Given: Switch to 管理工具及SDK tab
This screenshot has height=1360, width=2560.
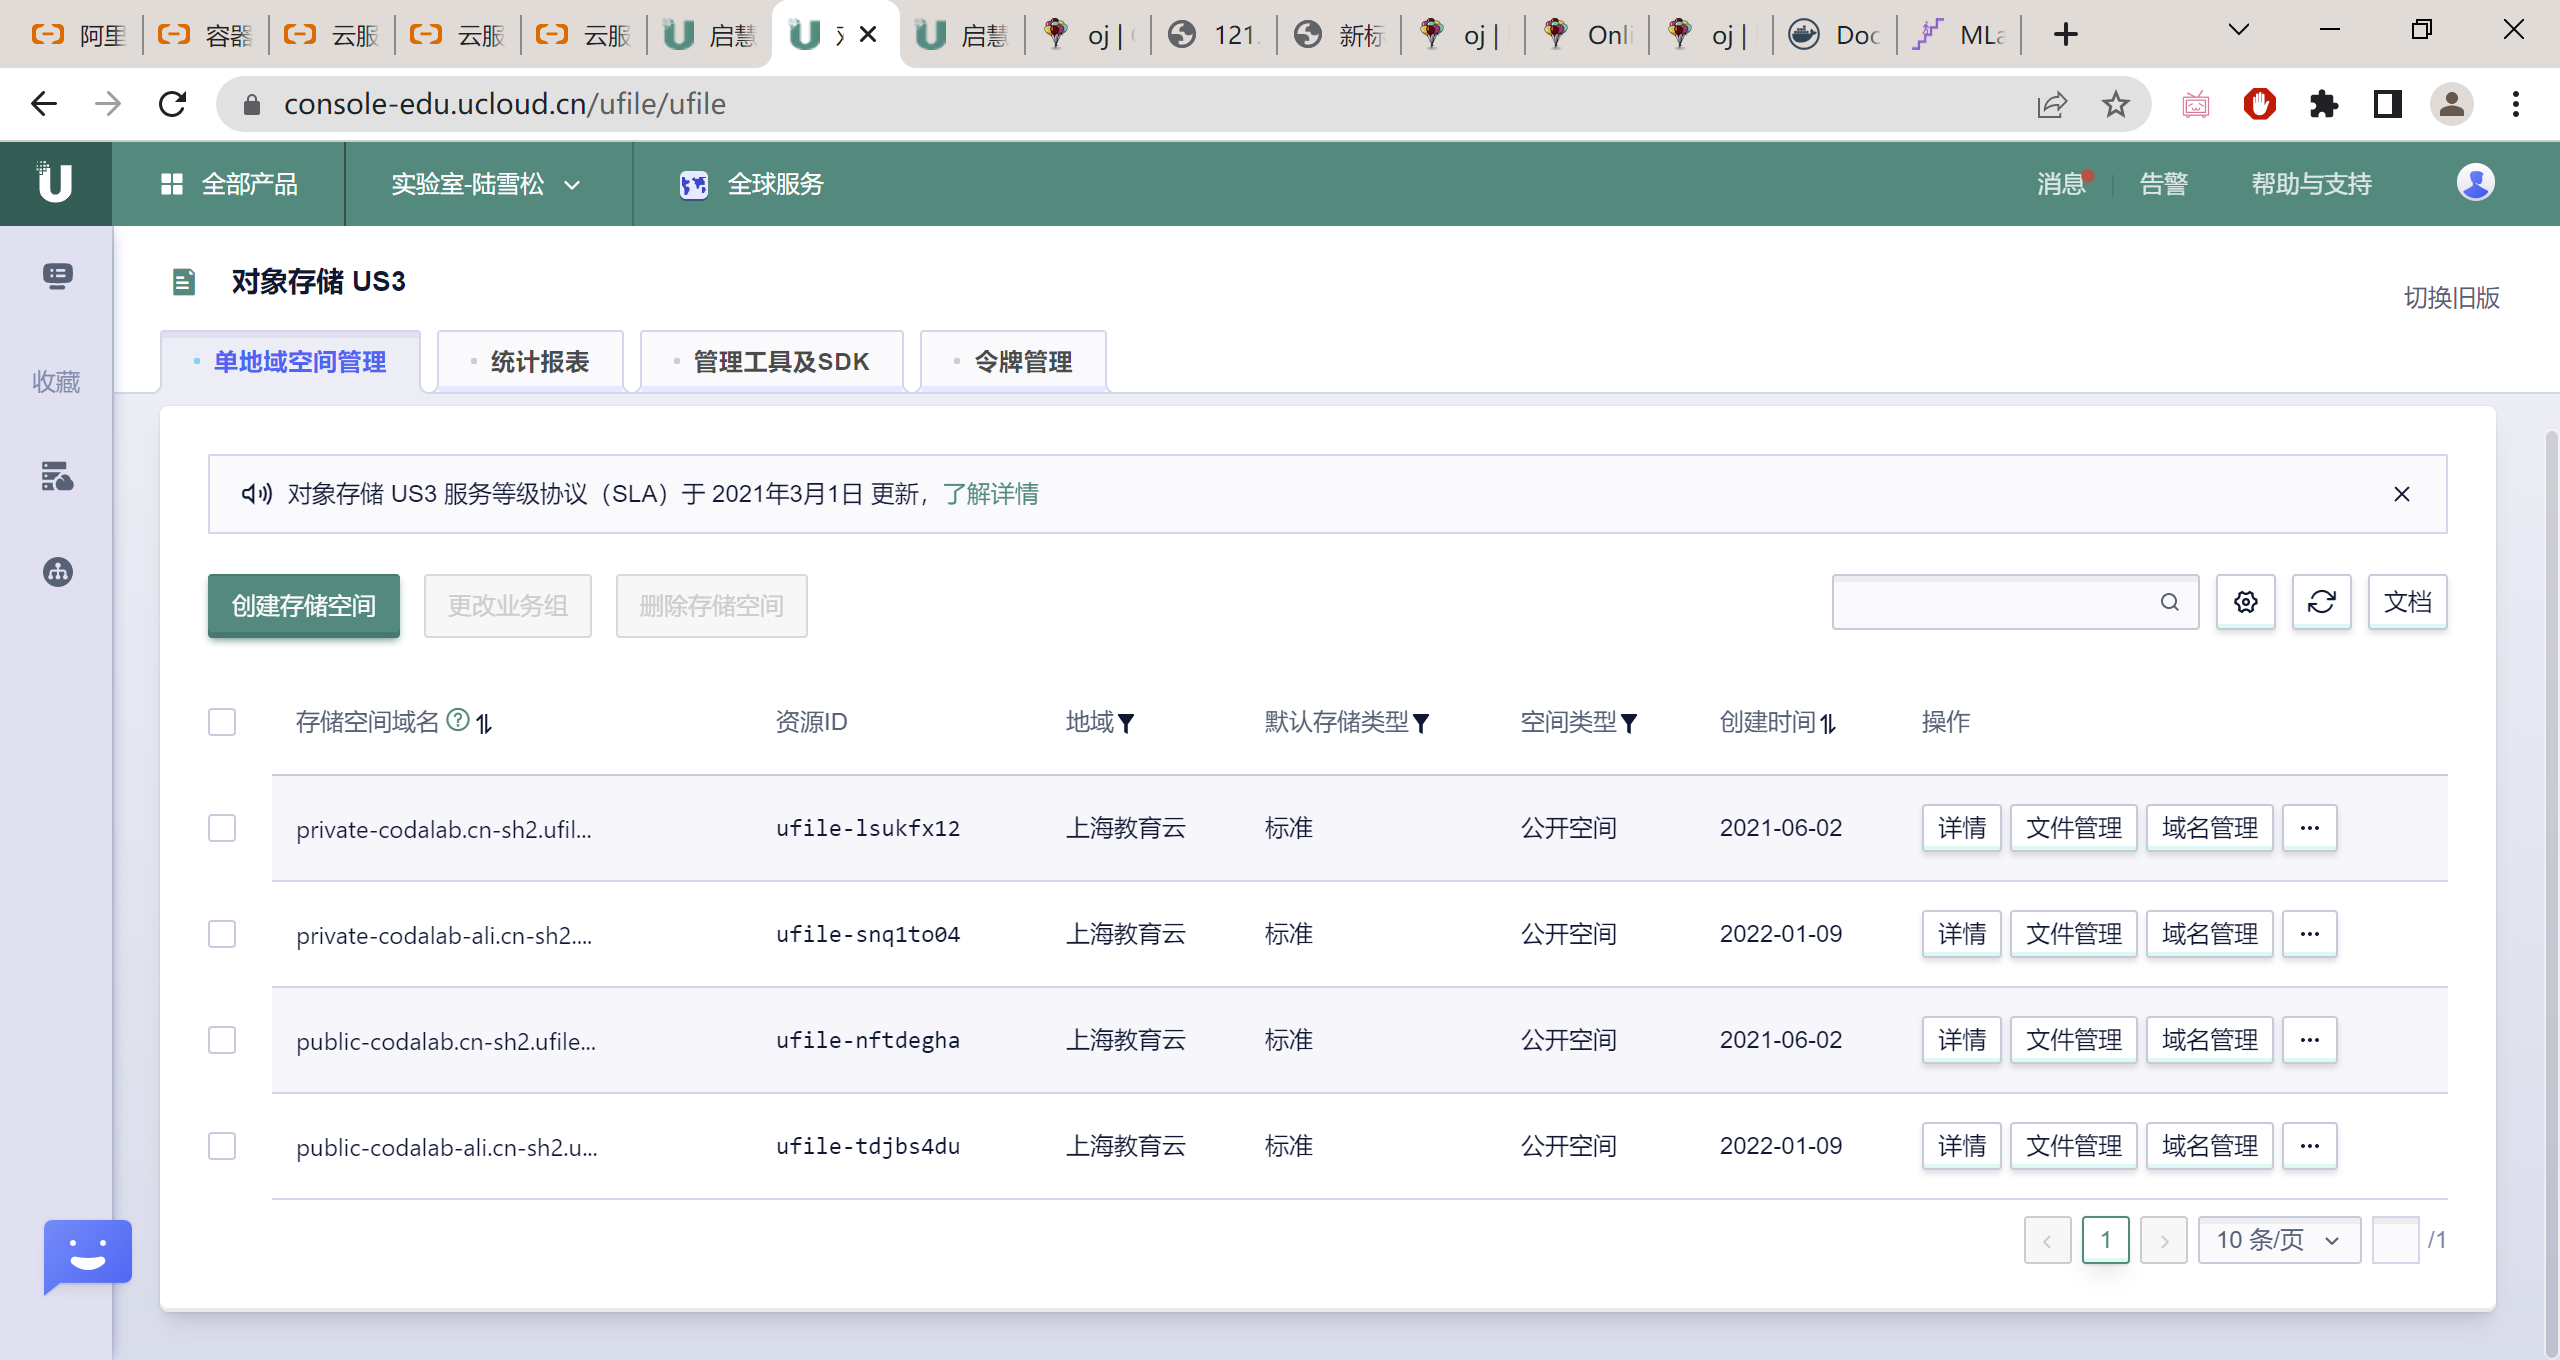Looking at the screenshot, I should pos(772,361).
